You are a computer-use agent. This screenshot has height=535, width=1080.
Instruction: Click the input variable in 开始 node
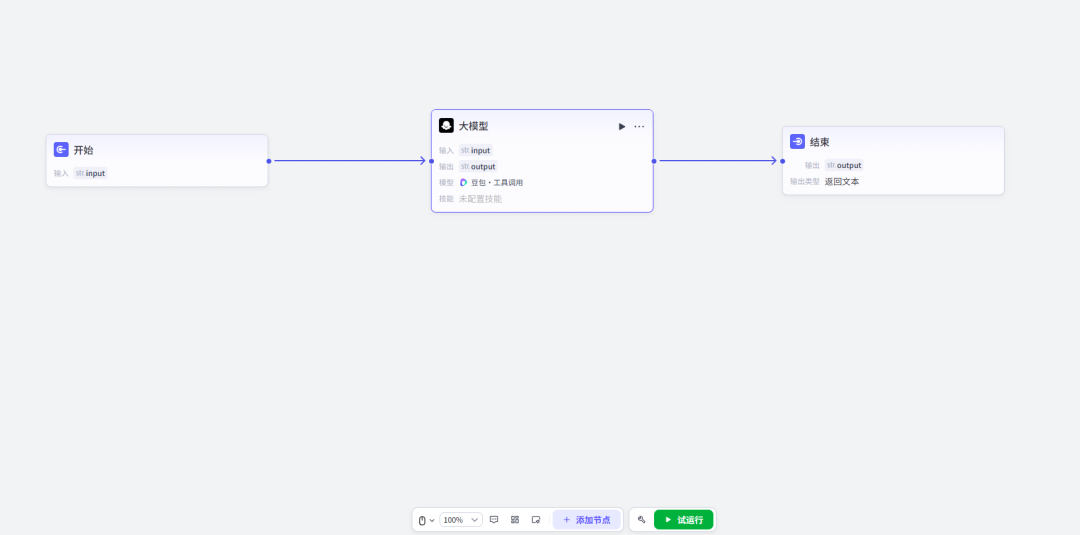(x=91, y=174)
